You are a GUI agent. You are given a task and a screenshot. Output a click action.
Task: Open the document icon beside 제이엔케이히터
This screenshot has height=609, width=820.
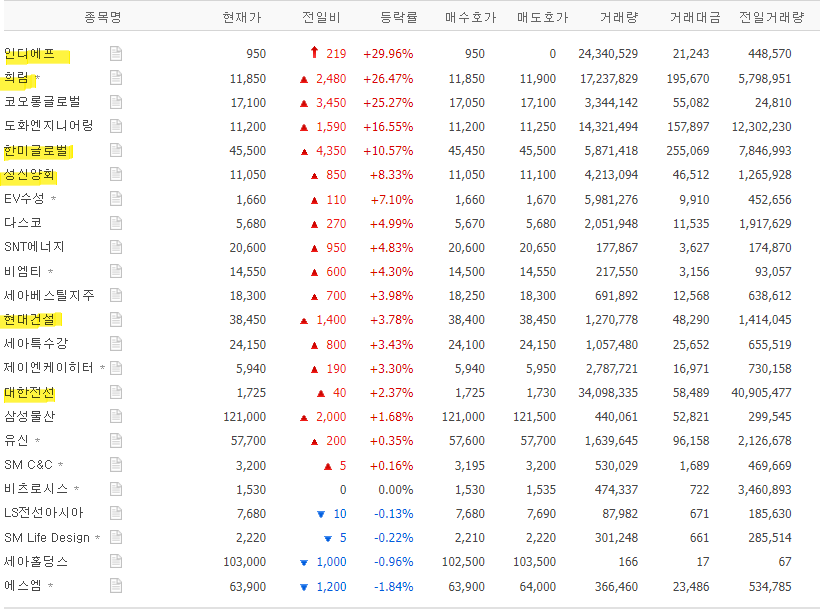(116, 368)
